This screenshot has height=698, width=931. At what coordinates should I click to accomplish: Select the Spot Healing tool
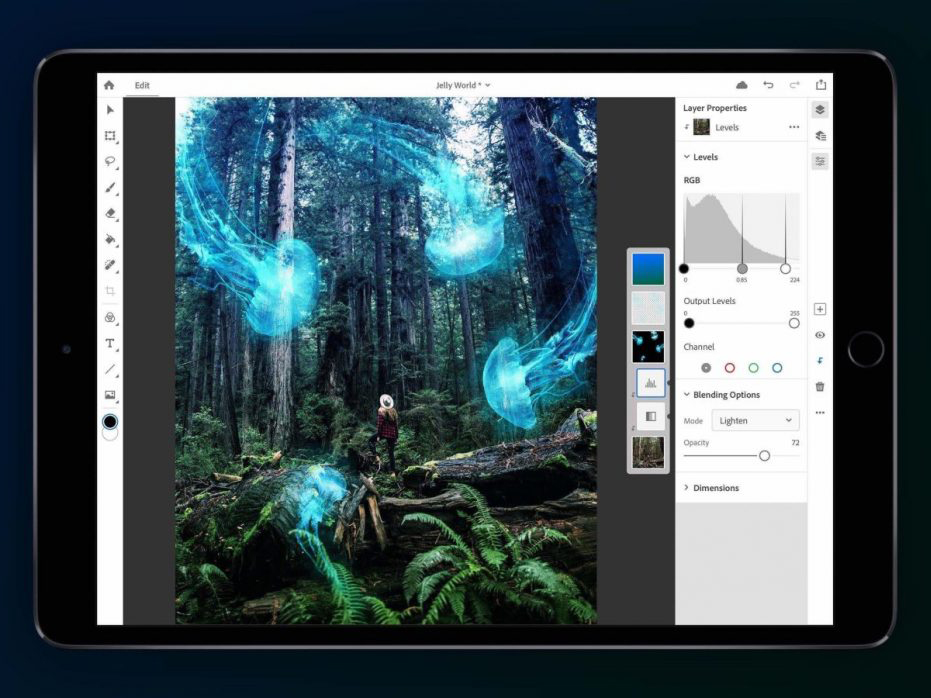point(110,265)
